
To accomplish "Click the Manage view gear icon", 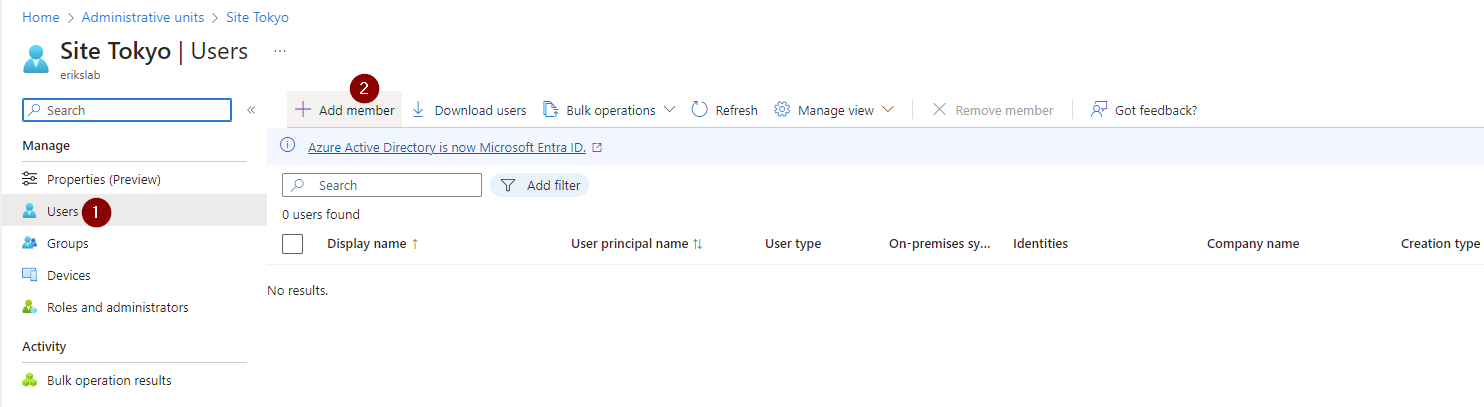I will coord(783,110).
